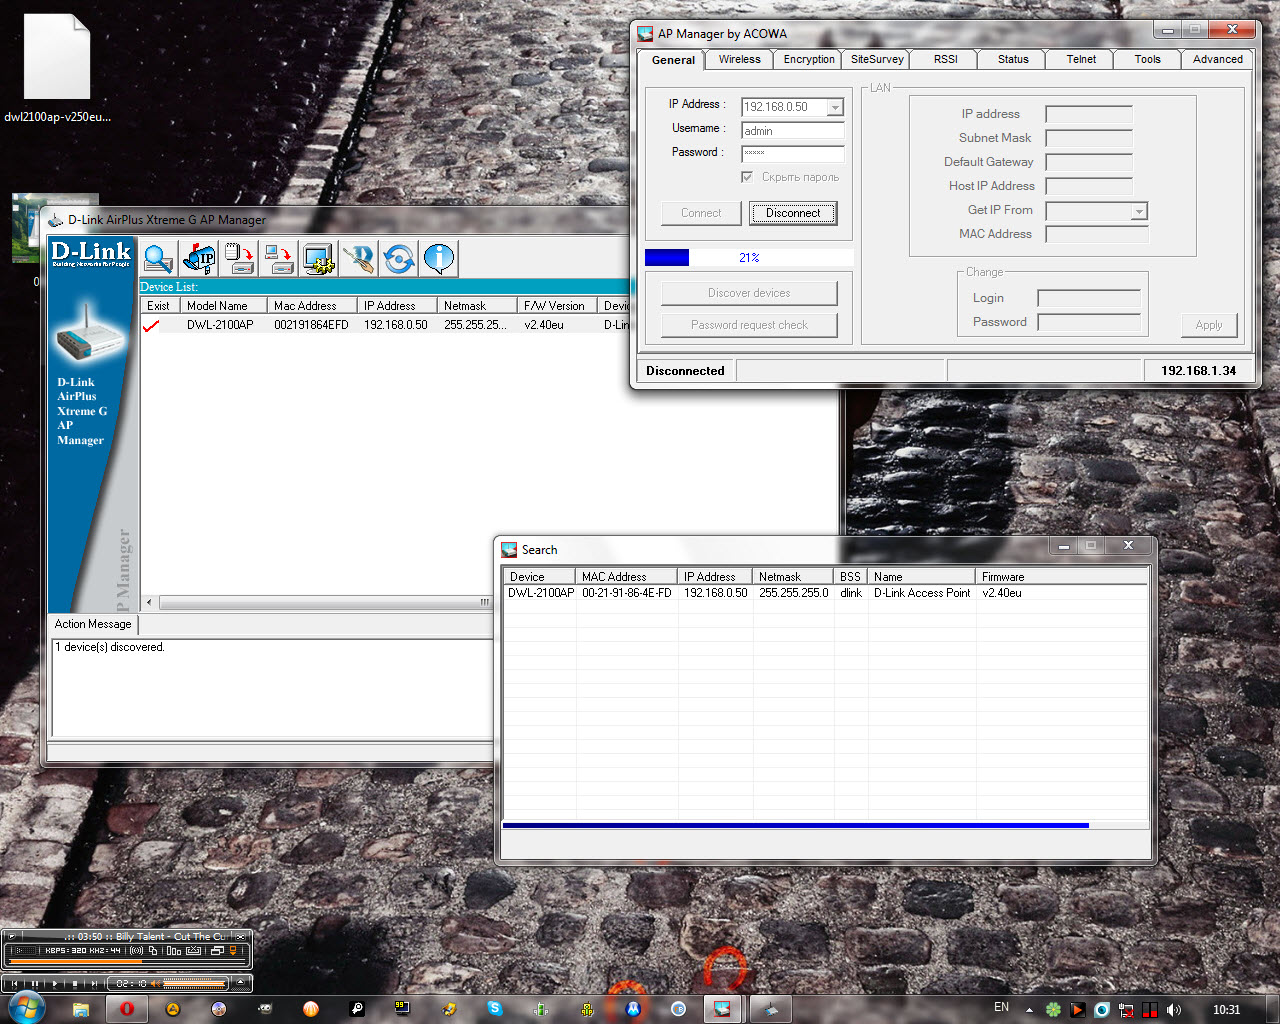Click the Default Gateway input field
The height and width of the screenshot is (1024, 1280).
pyautogui.click(x=1089, y=162)
